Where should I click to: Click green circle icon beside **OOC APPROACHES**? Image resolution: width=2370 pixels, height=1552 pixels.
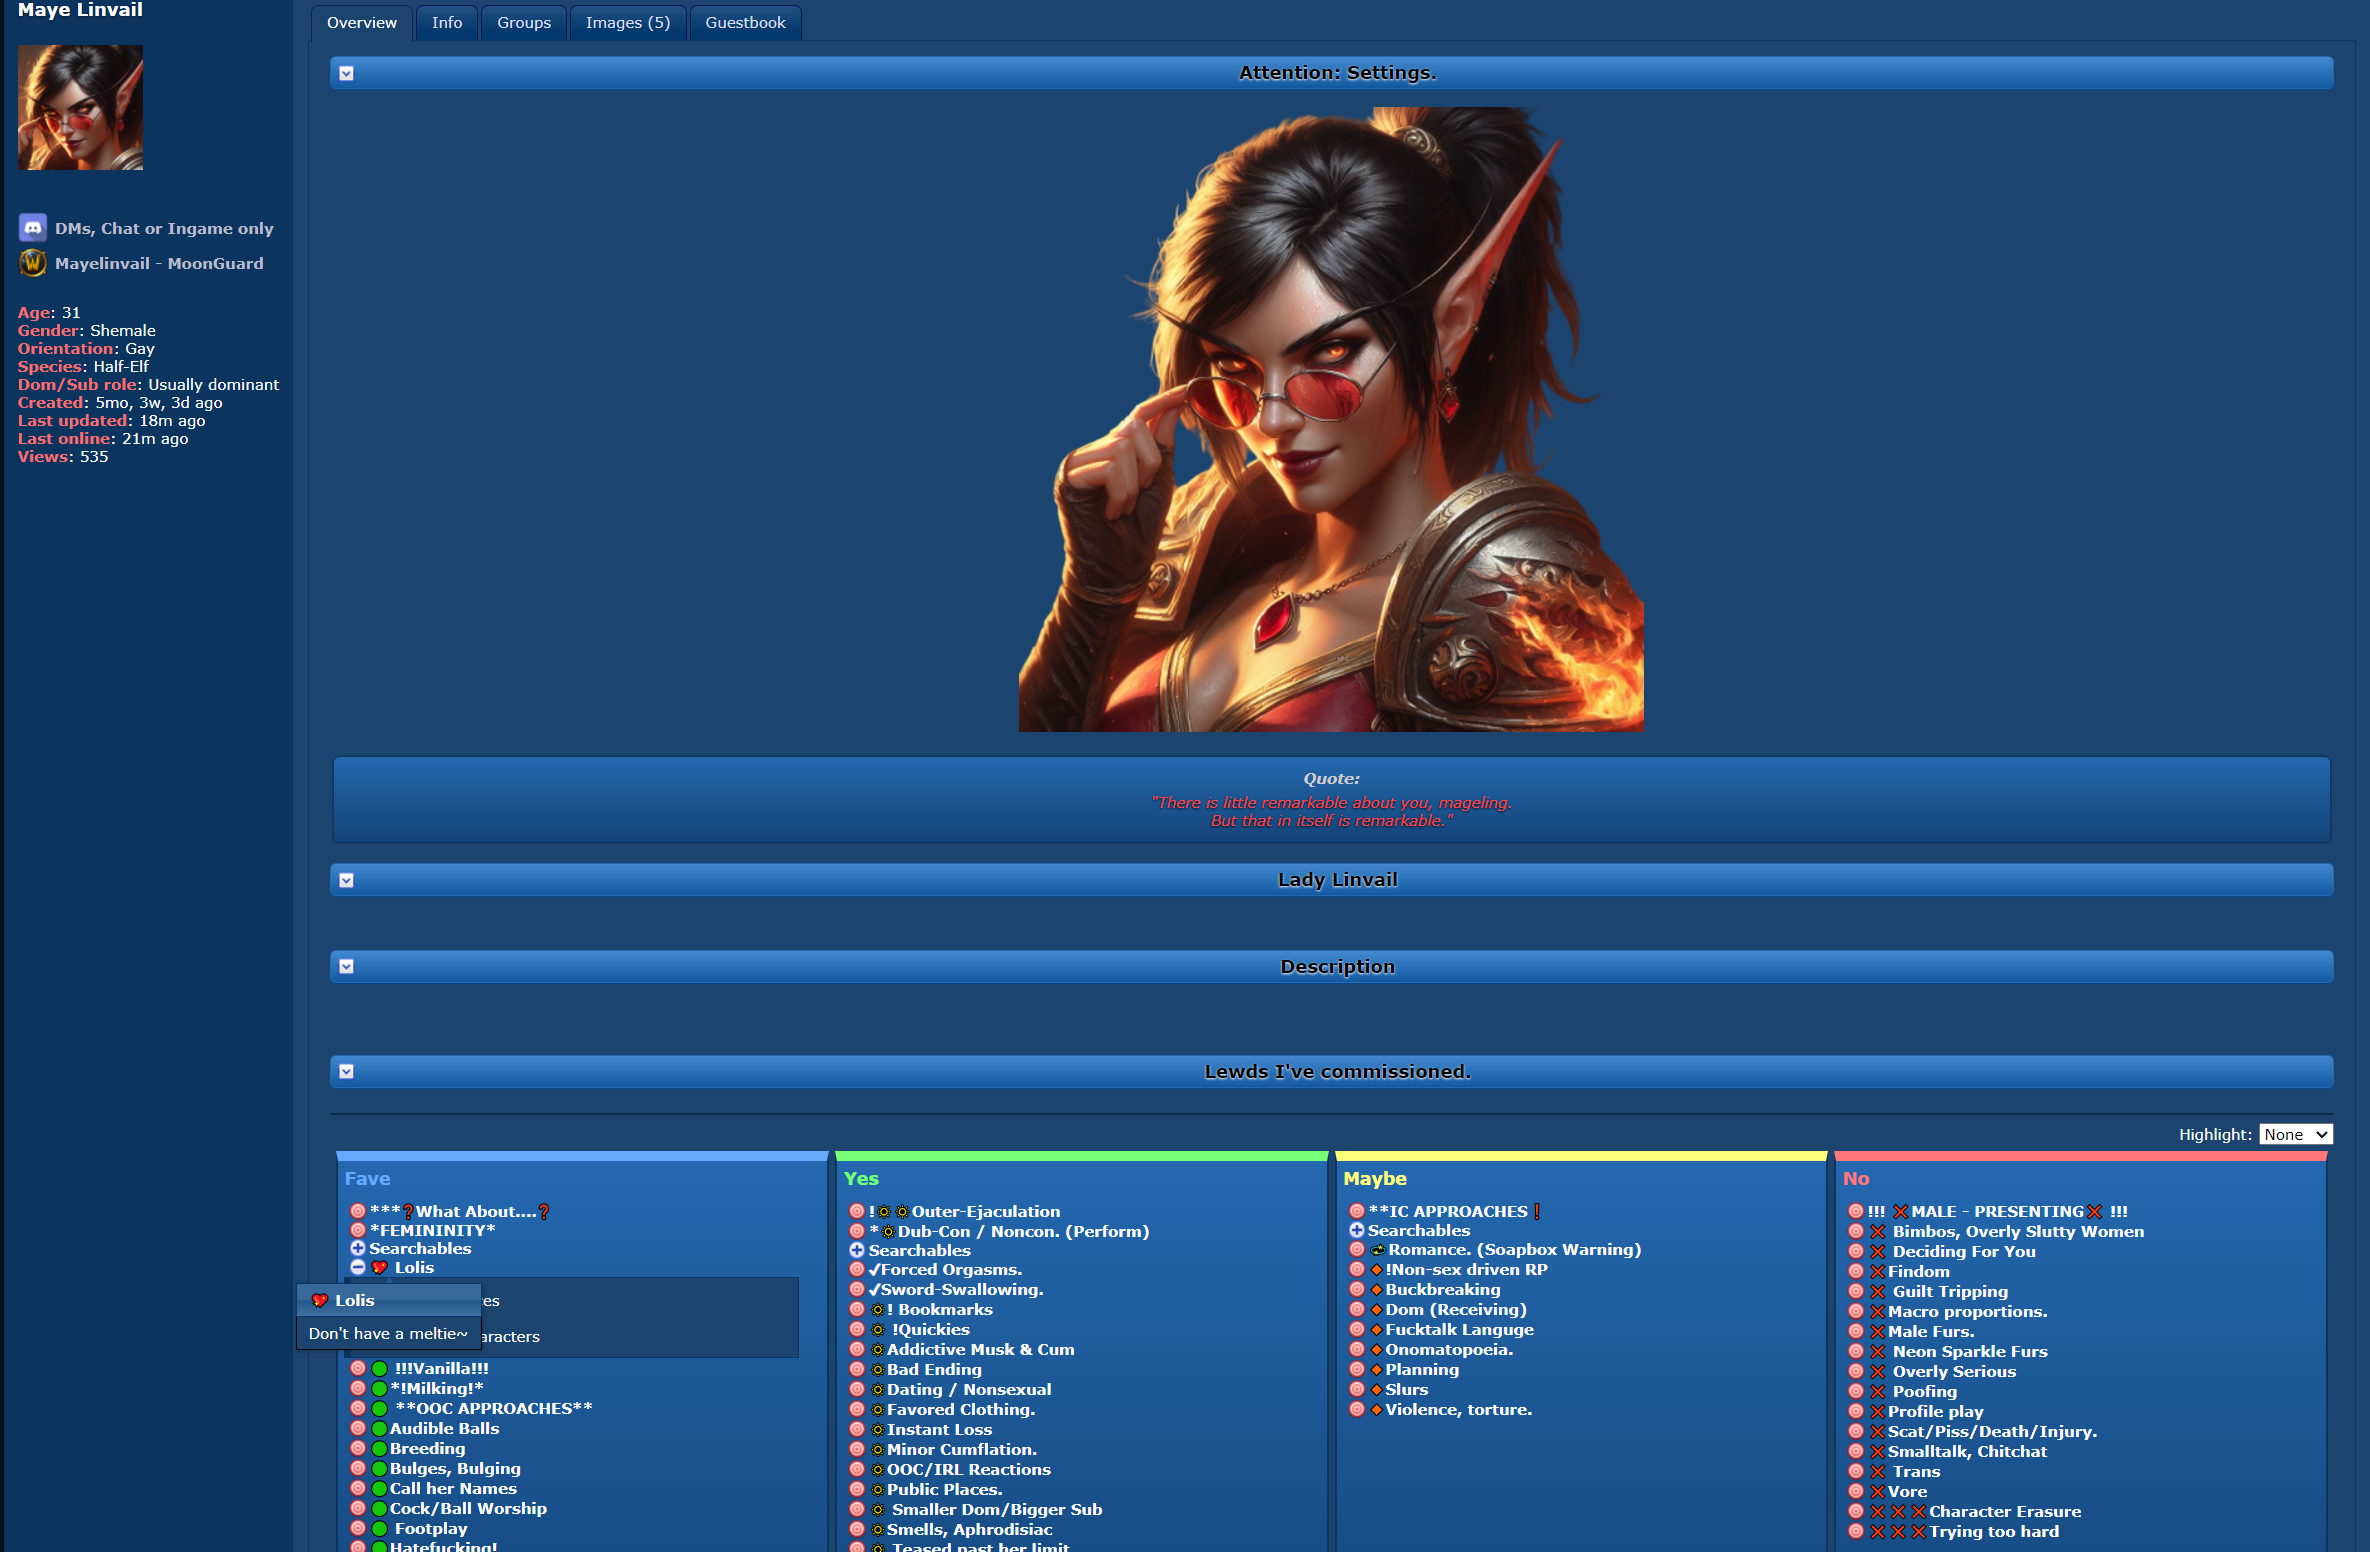tap(380, 1408)
